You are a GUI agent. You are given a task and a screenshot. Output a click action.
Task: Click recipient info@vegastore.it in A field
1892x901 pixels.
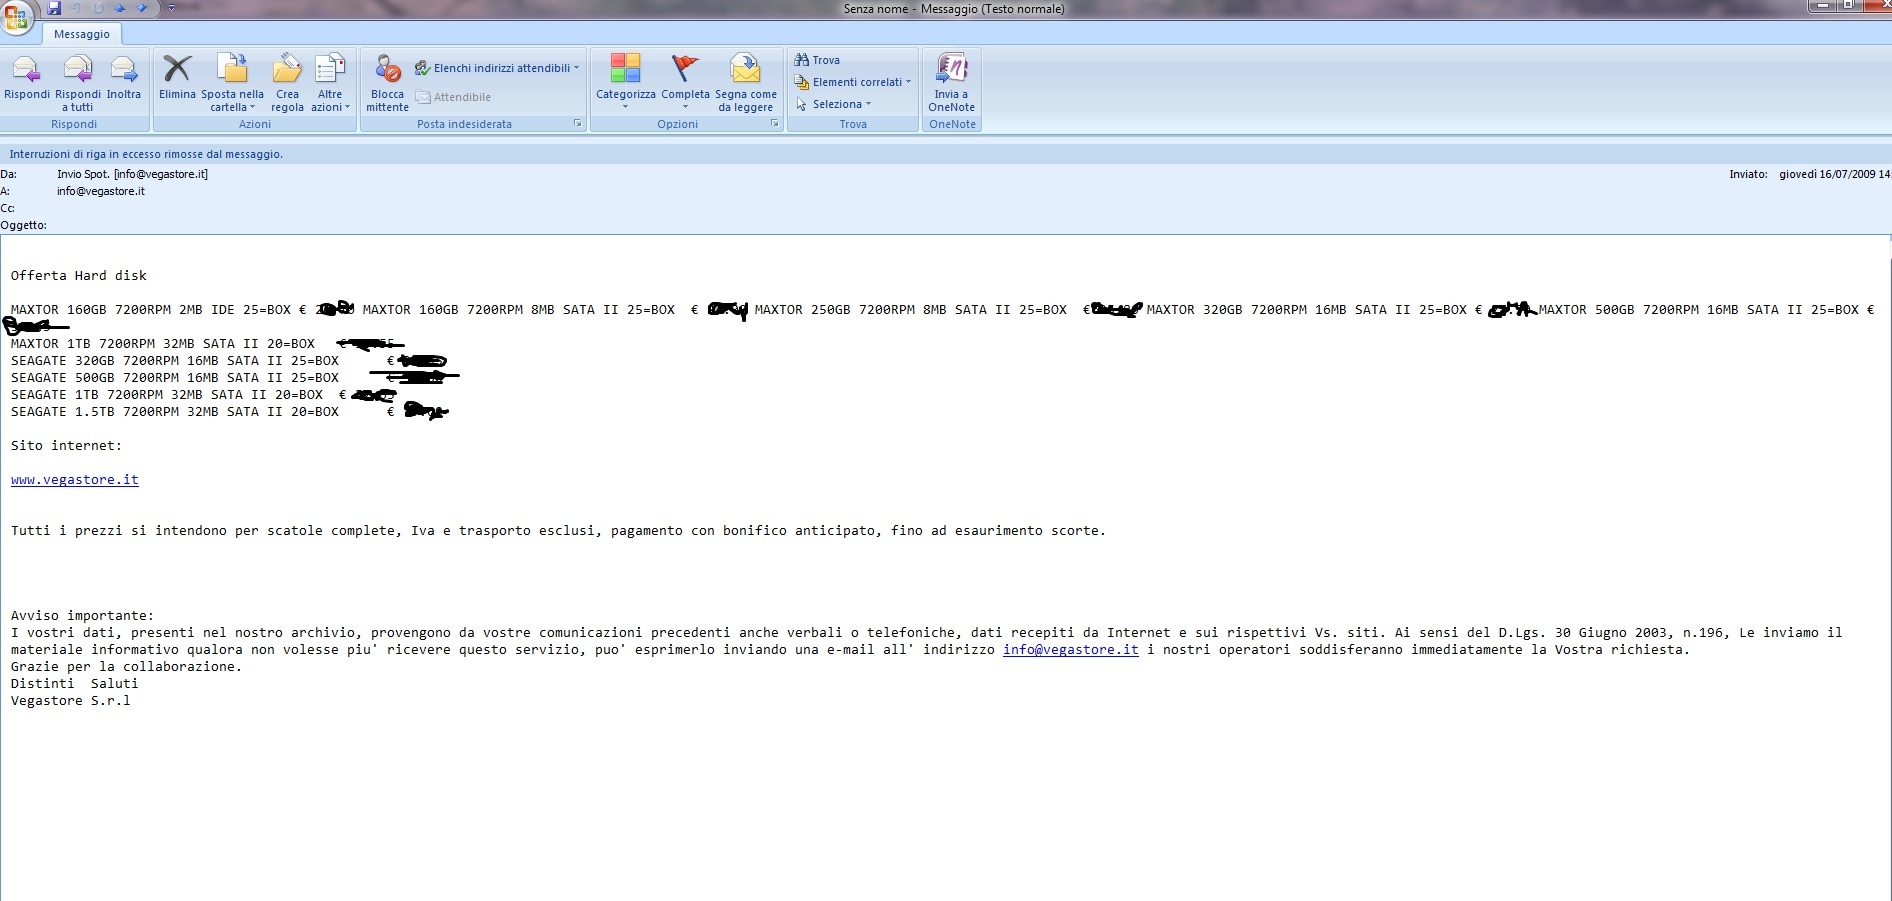coord(101,191)
